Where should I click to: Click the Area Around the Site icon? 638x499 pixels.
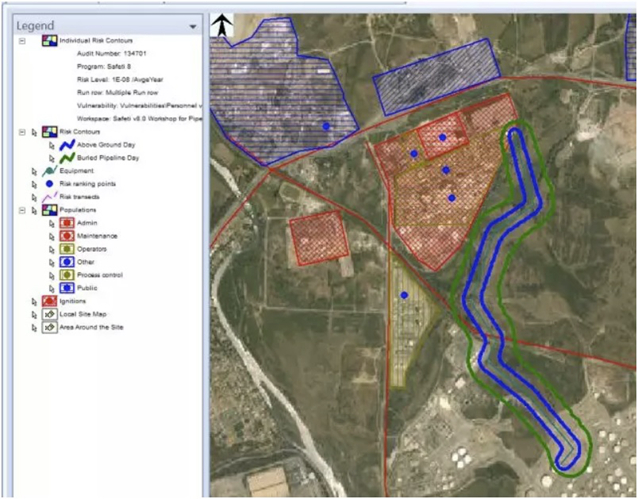(x=49, y=327)
